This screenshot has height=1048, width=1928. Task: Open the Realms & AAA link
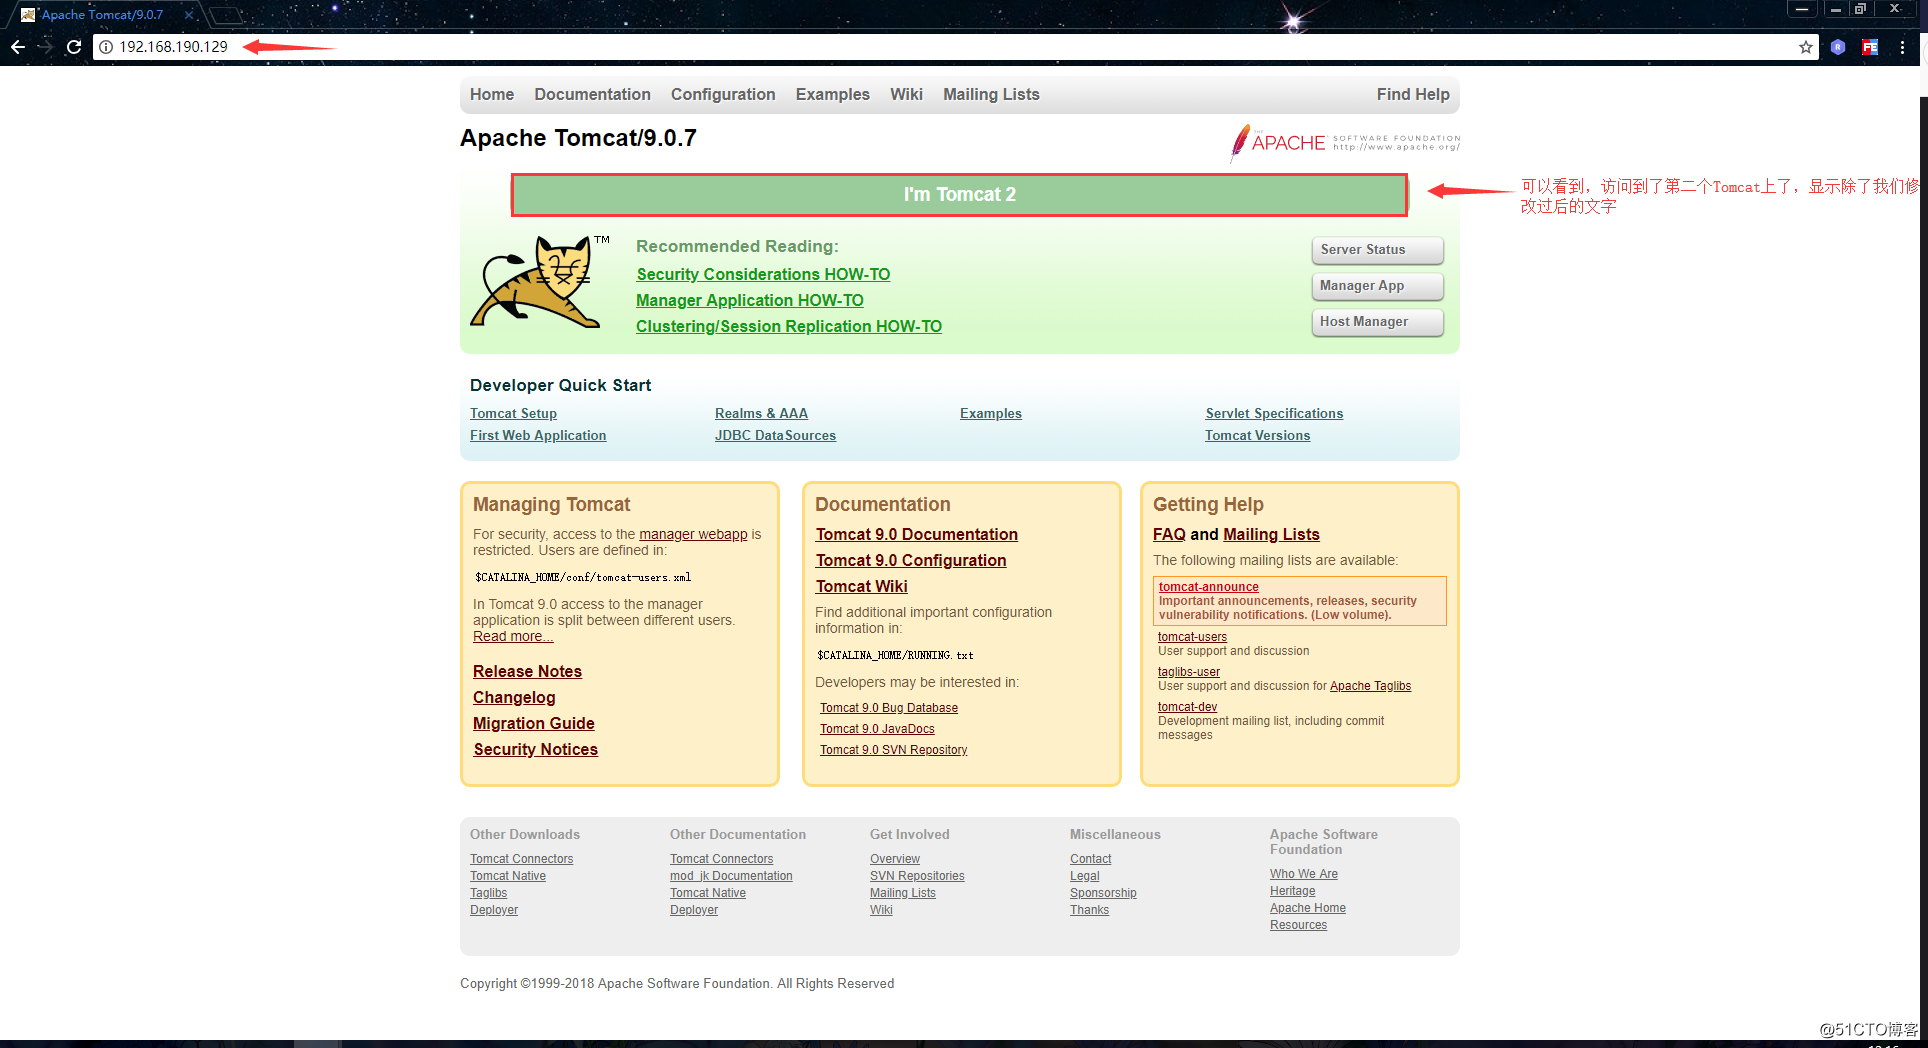click(x=761, y=413)
